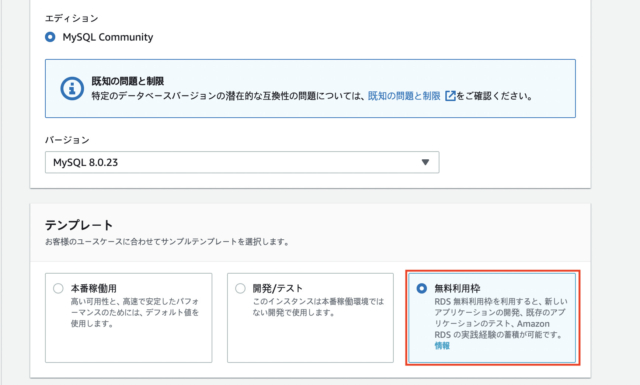Click the dropdown arrow in the バージョン field

(x=425, y=162)
